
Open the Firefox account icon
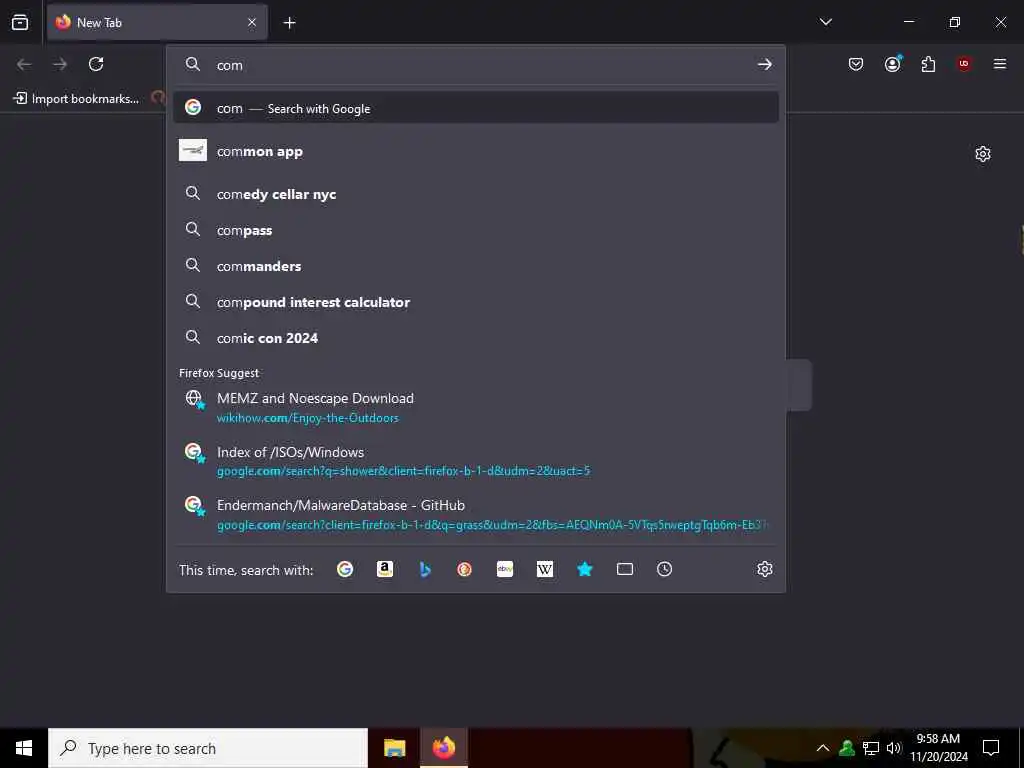point(893,64)
